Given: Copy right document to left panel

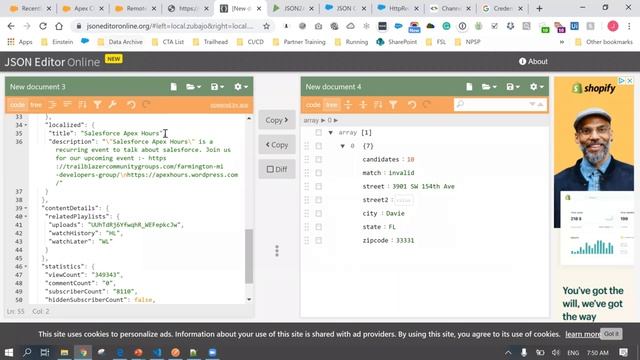Looking at the screenshot, I should [x=277, y=145].
